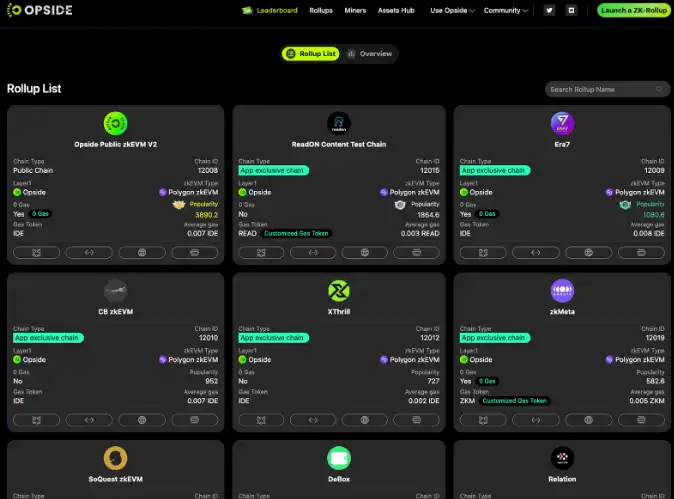This screenshot has width=674, height=499.
Task: Expand the Use Opside dropdown
Action: [452, 10]
